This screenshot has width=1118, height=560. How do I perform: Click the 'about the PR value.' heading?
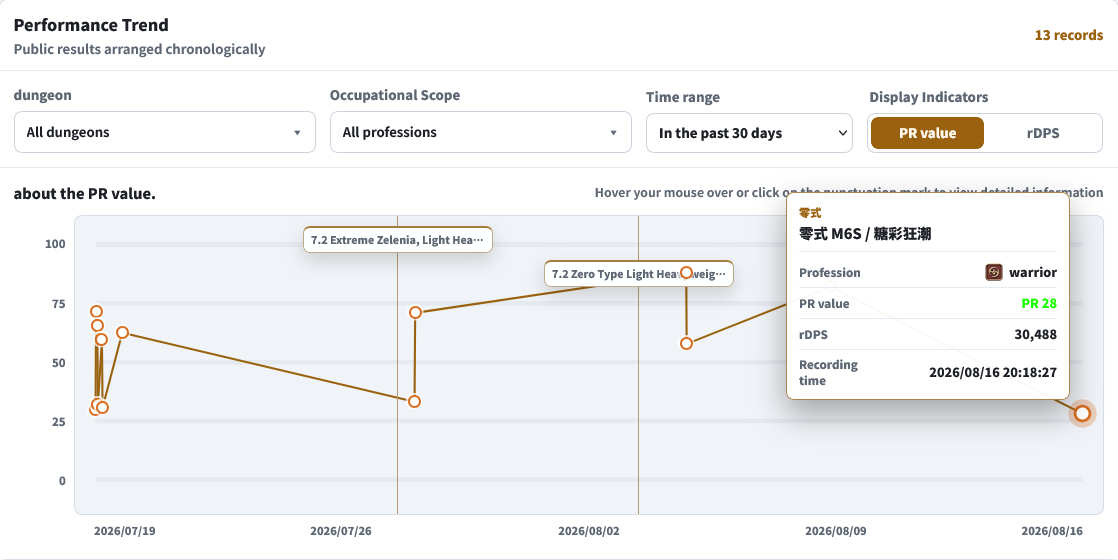click(85, 193)
